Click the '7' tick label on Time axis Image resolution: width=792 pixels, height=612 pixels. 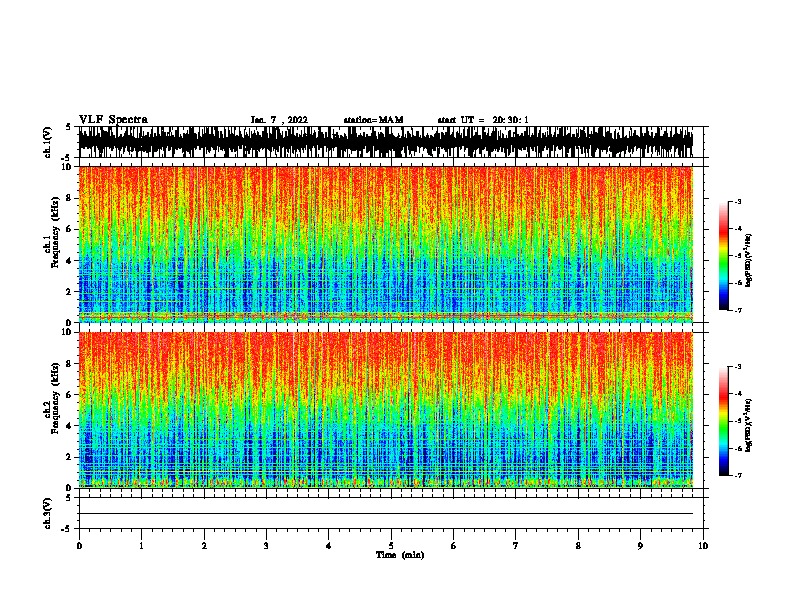point(516,546)
